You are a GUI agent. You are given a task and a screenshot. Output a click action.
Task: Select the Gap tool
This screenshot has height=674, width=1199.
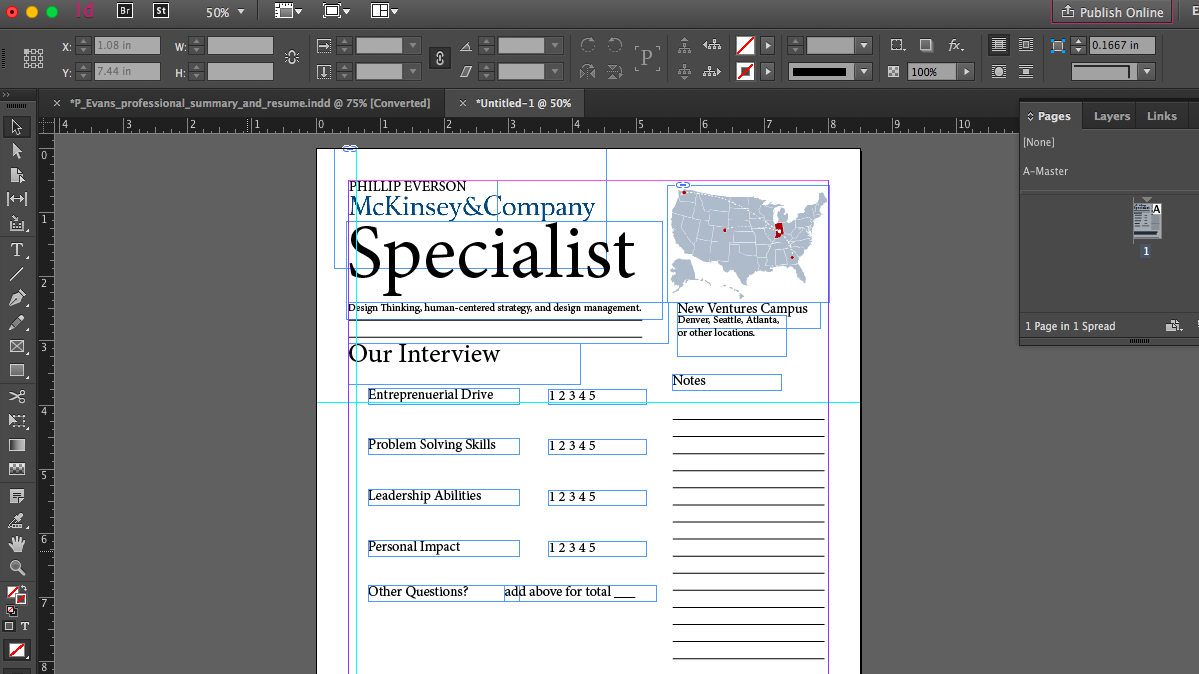tap(16, 199)
